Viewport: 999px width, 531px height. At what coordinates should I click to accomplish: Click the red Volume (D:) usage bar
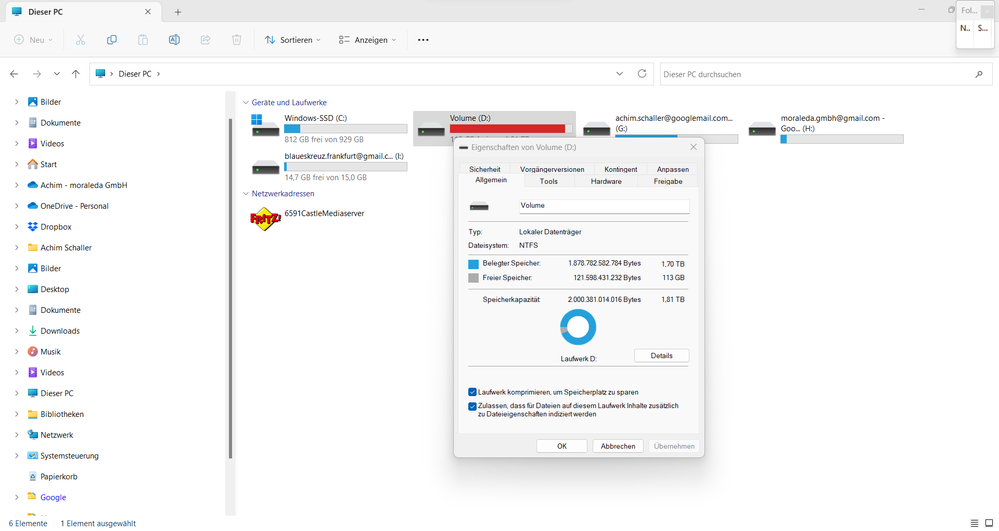tap(511, 129)
